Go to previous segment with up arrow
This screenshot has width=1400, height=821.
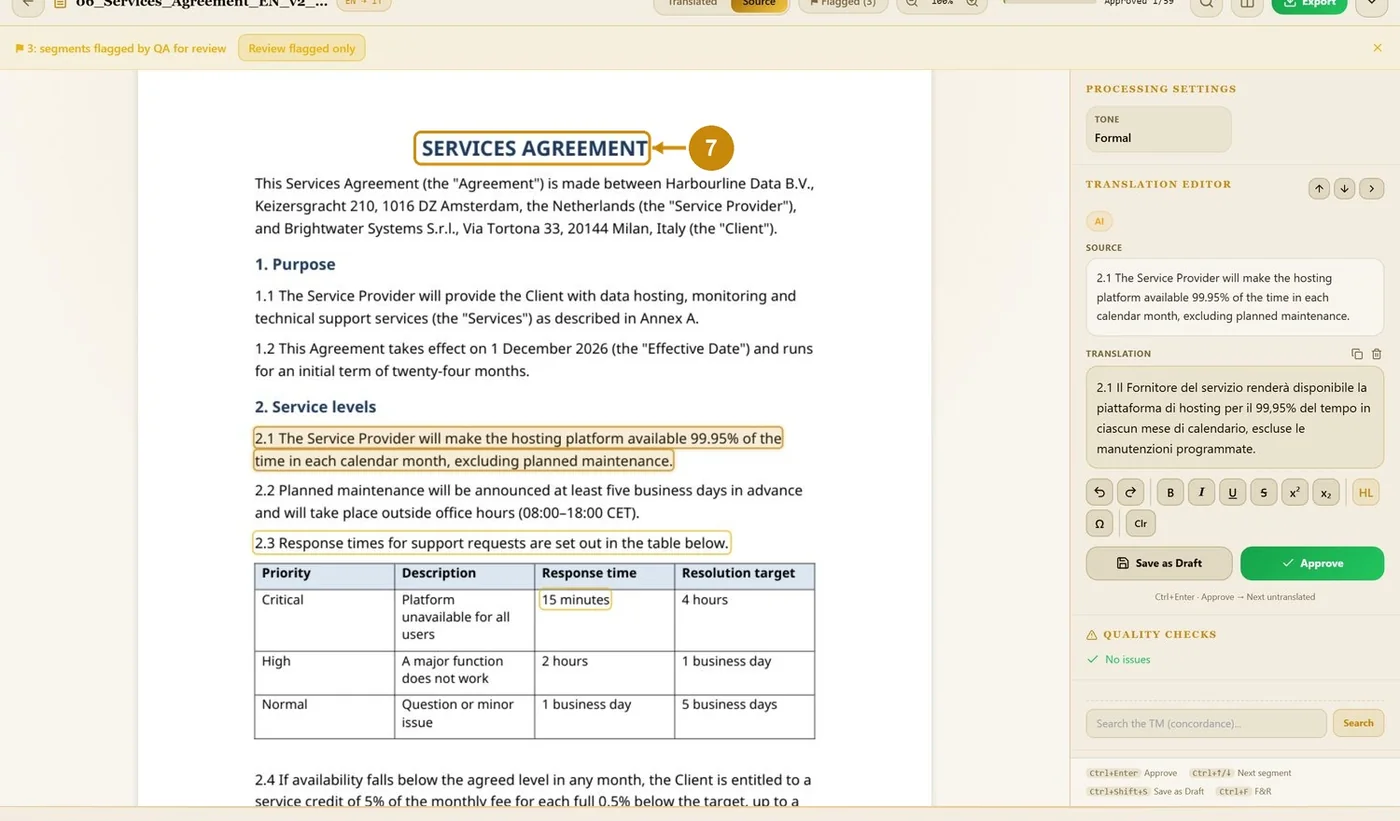[1319, 188]
